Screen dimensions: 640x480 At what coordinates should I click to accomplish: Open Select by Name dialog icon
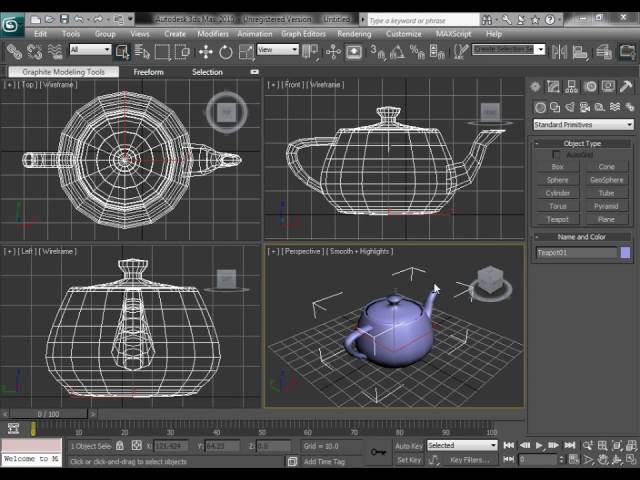(x=142, y=52)
